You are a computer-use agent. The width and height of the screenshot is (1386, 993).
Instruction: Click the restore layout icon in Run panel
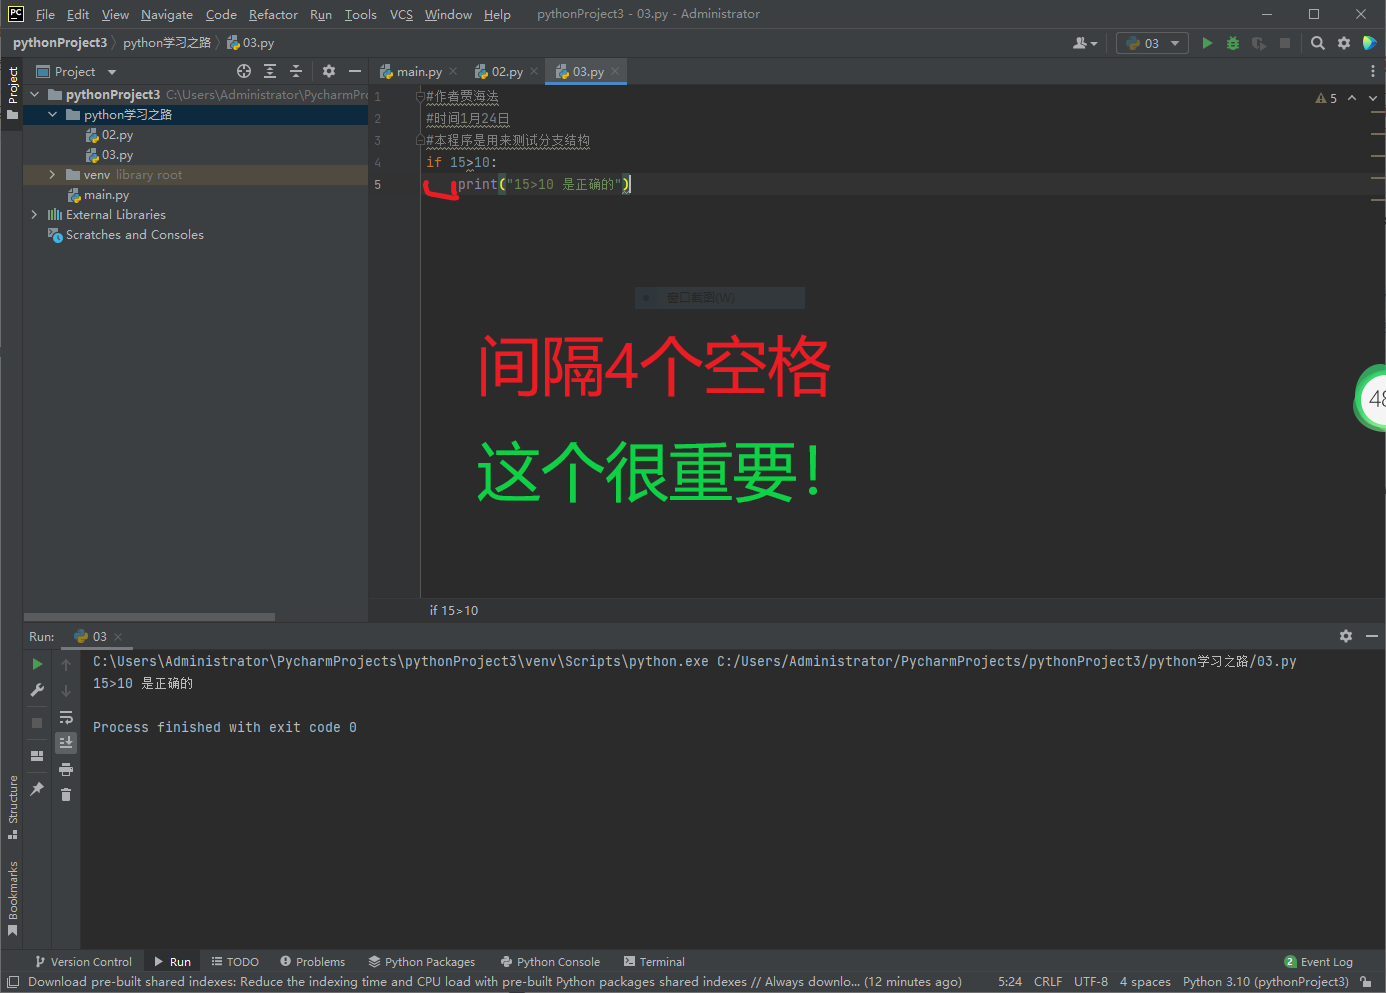pos(37,756)
